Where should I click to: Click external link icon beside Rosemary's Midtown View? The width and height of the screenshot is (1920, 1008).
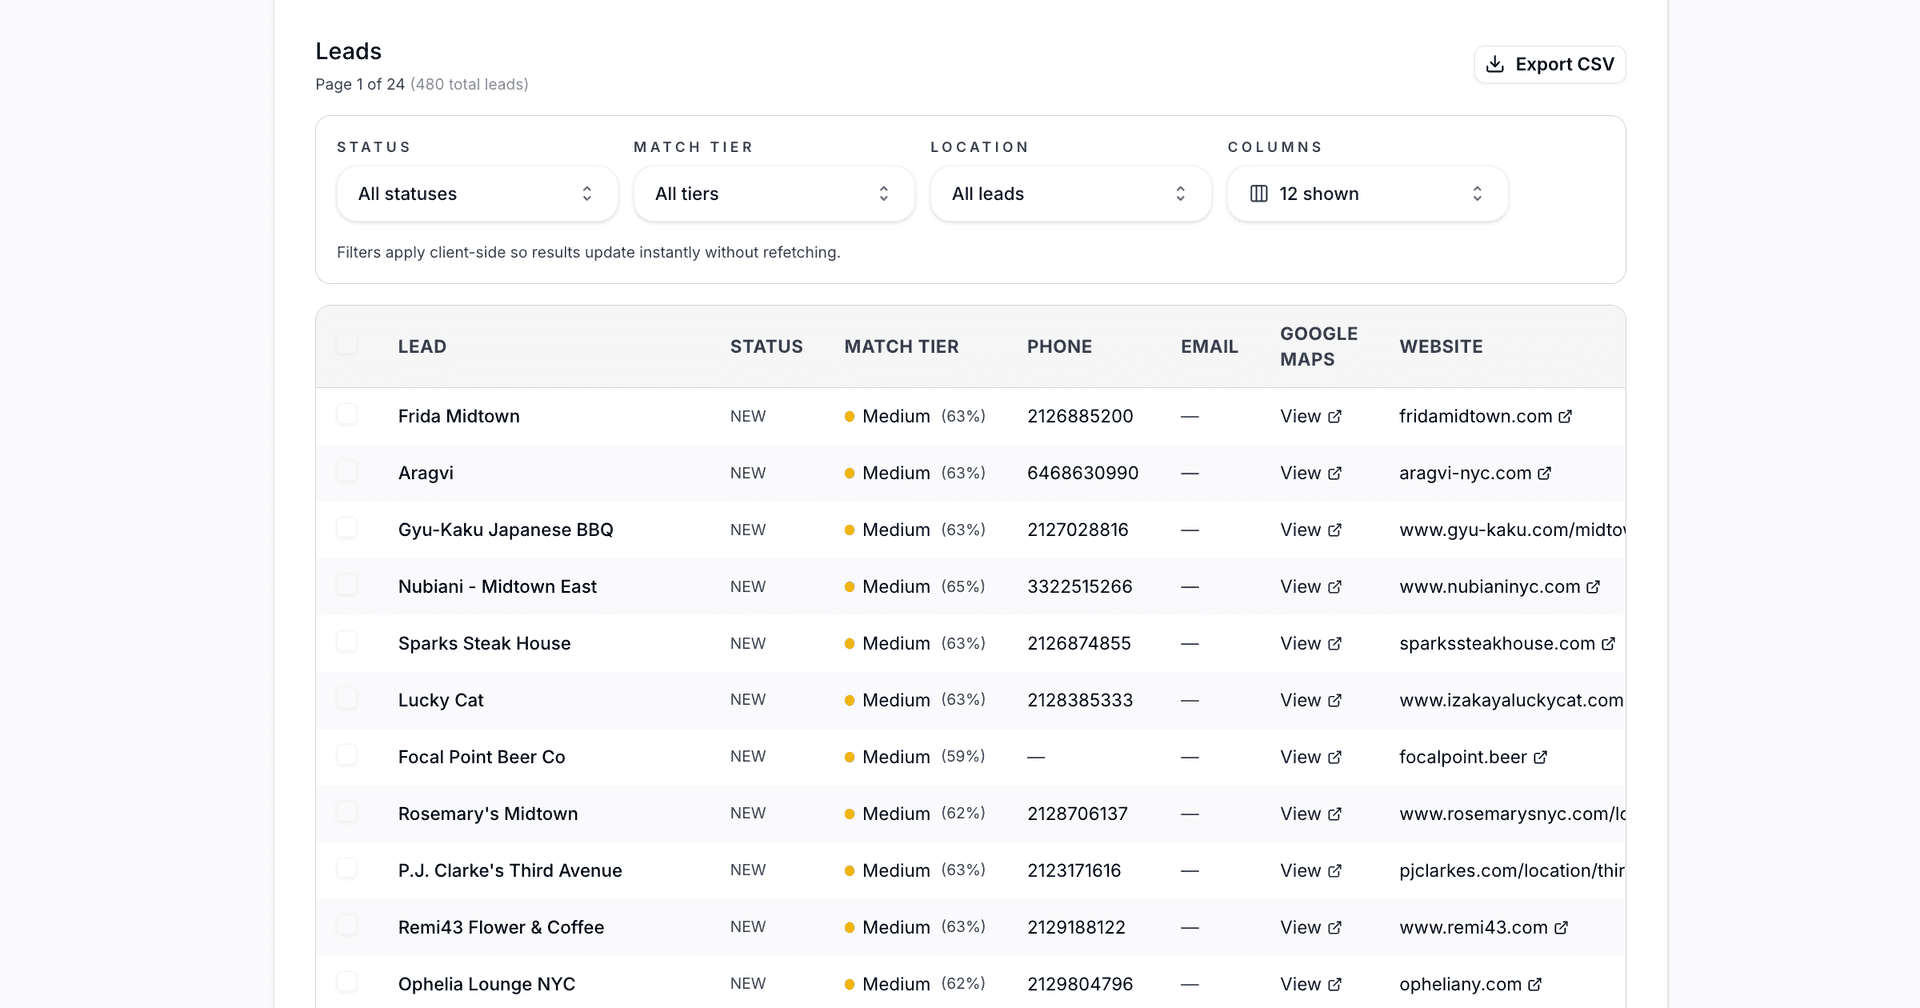1335,814
